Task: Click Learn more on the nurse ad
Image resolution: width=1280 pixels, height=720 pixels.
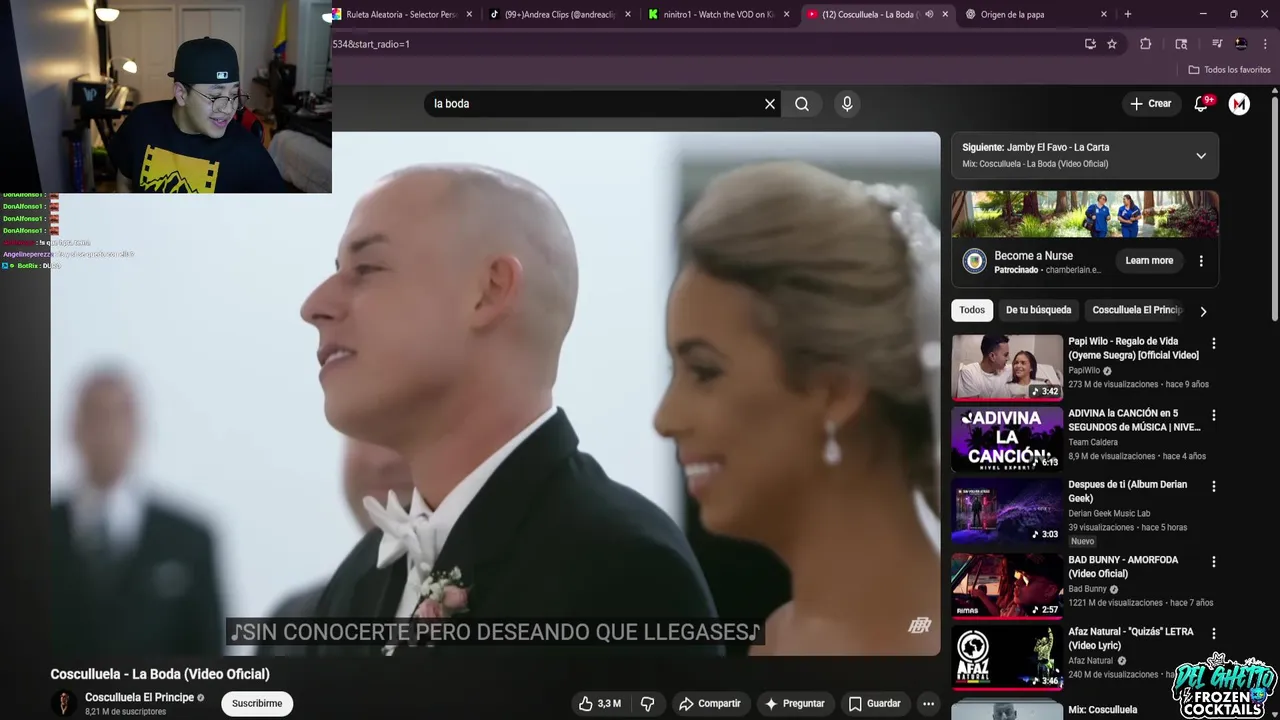Action: [x=1149, y=261]
